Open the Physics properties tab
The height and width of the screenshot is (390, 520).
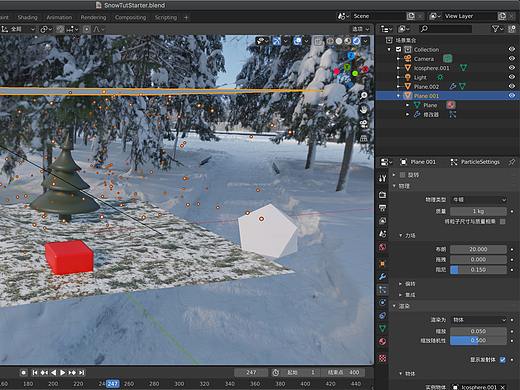382,302
